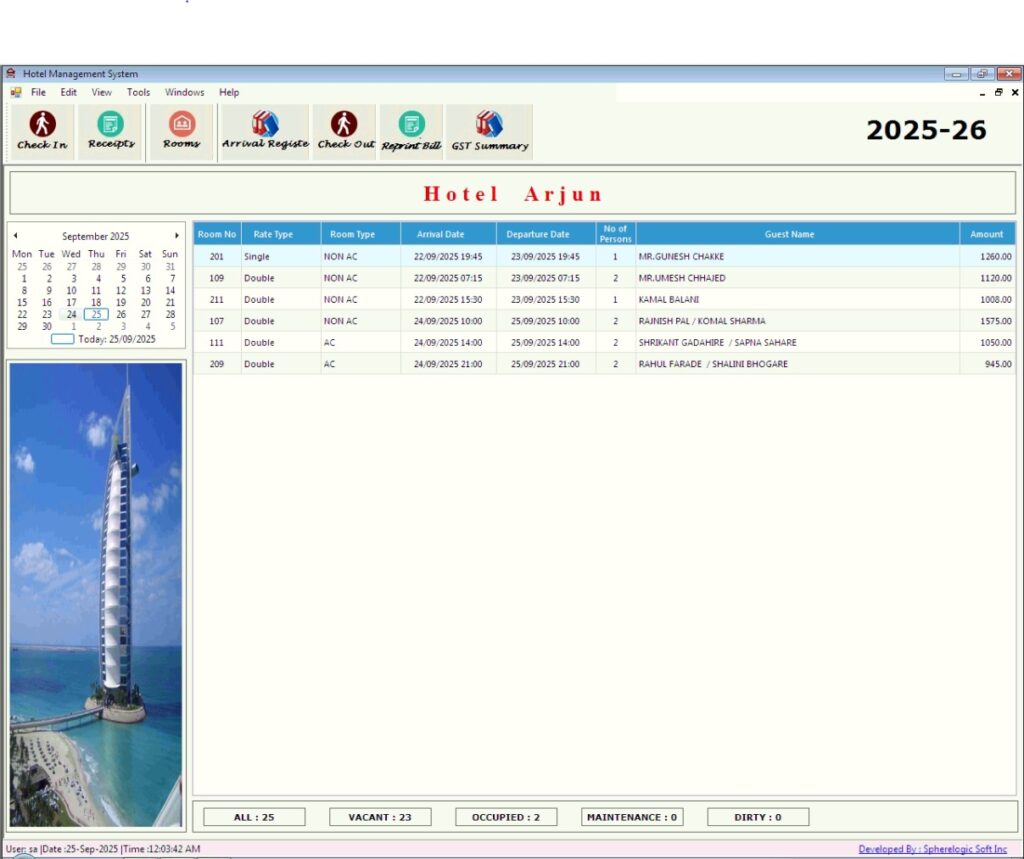Select the Check Out tool

[344, 131]
